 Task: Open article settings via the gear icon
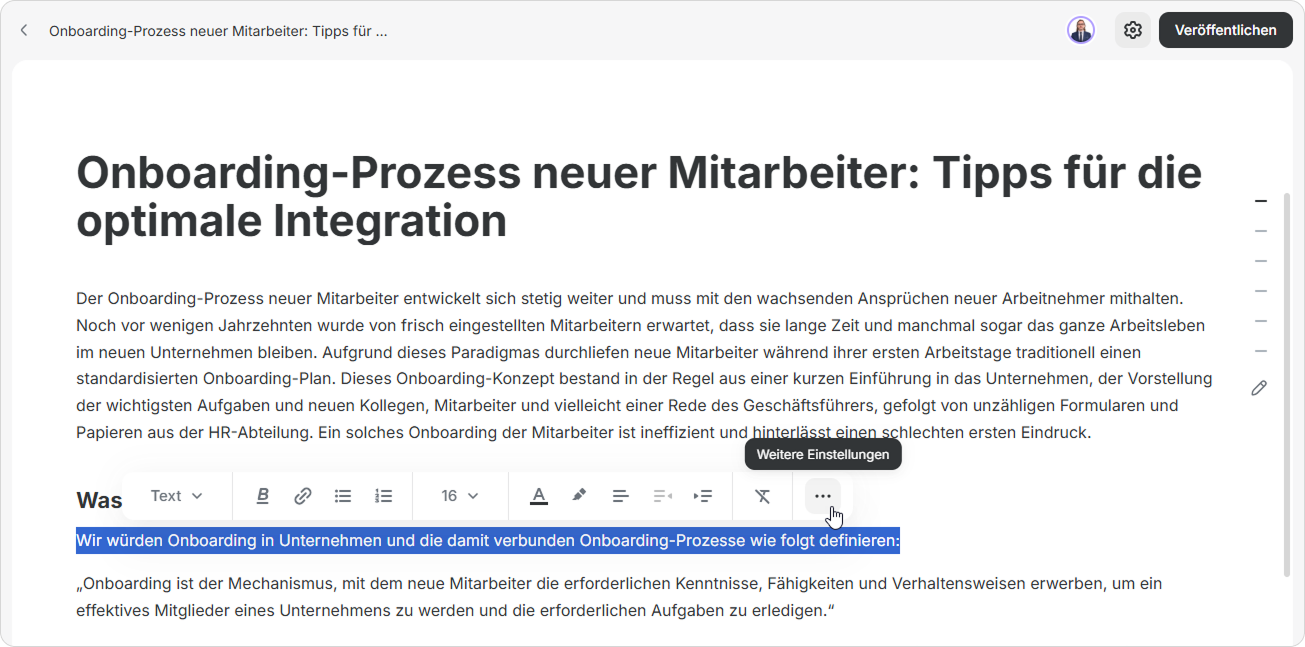[1133, 30]
